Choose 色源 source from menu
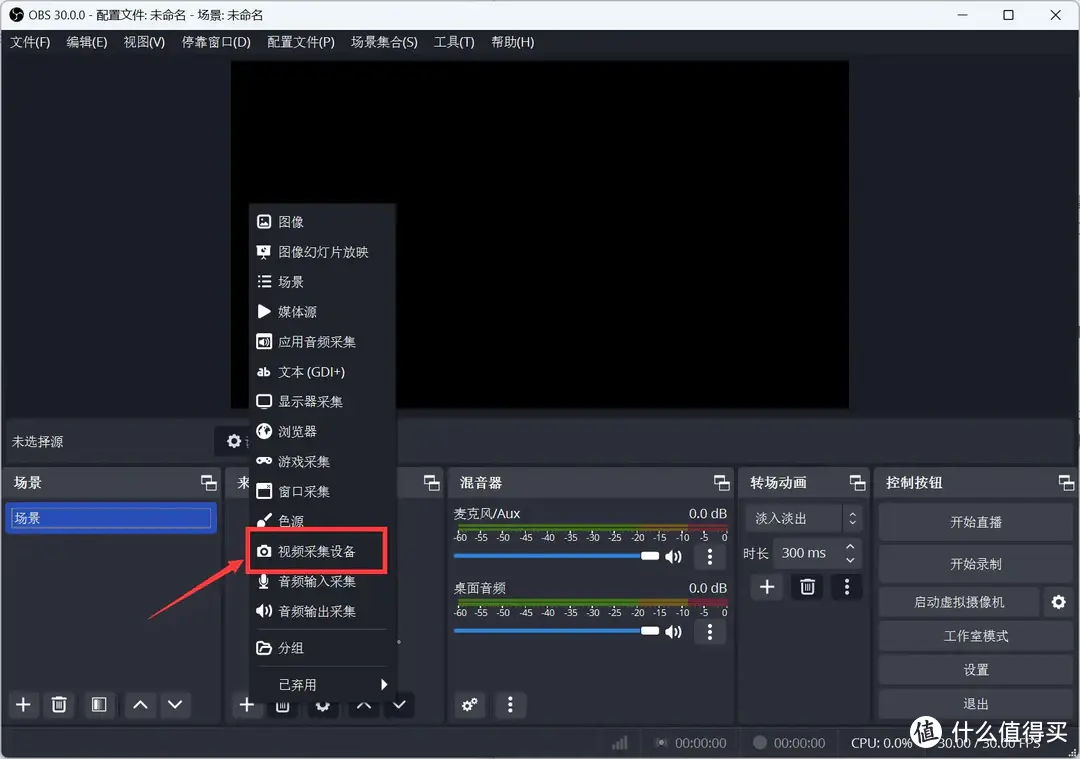The height and width of the screenshot is (759, 1080). click(322, 521)
